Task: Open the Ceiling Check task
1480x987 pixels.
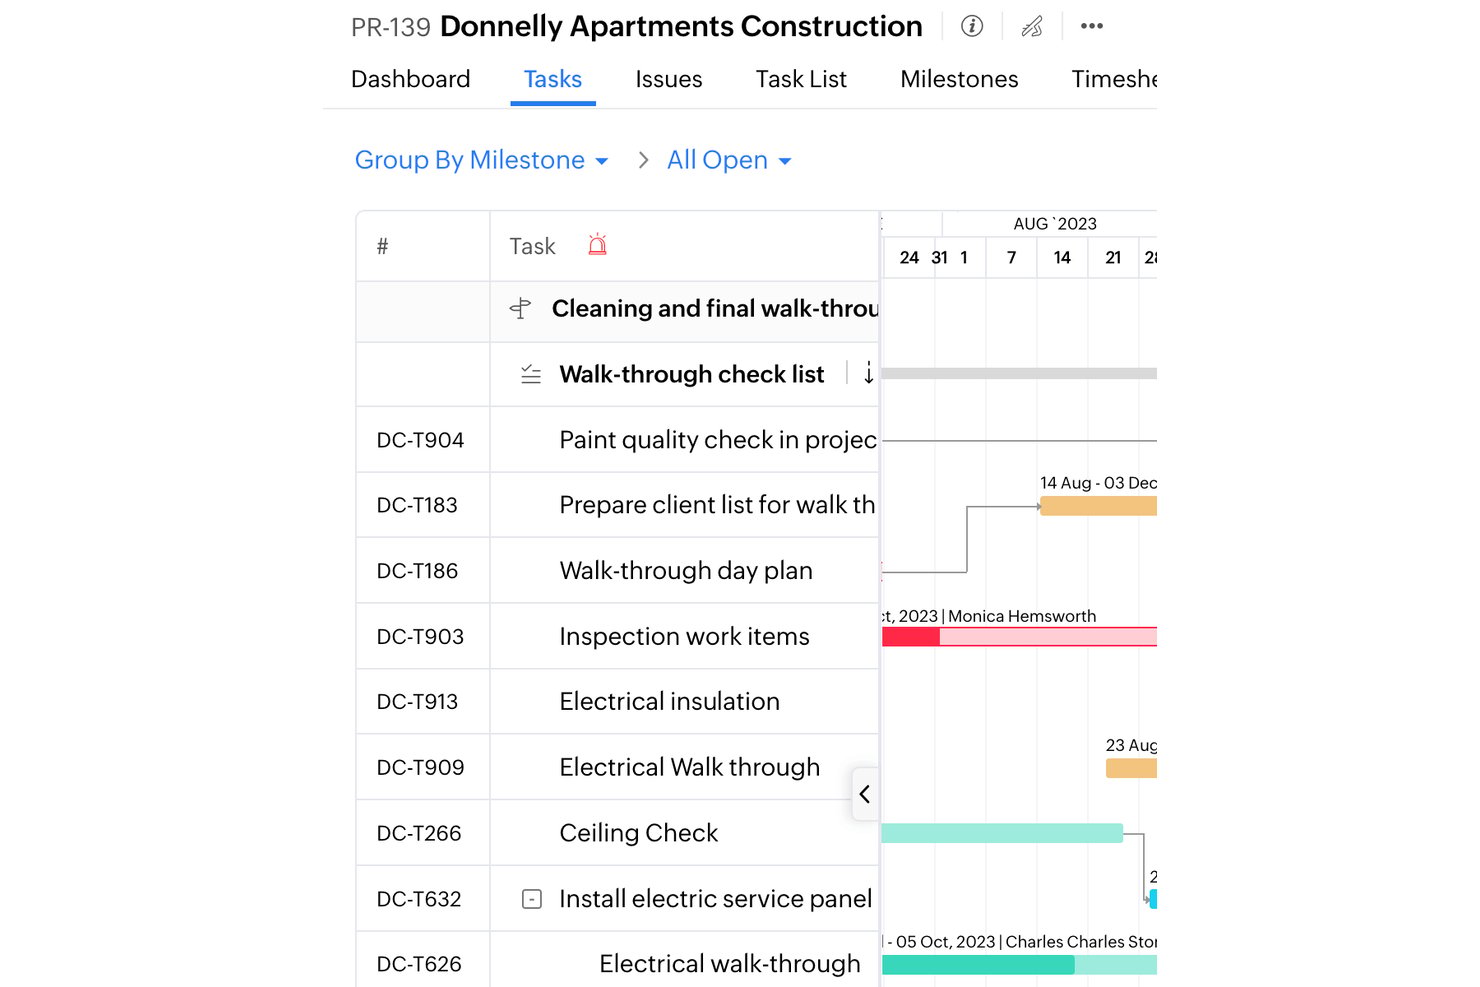Action: pos(638,833)
